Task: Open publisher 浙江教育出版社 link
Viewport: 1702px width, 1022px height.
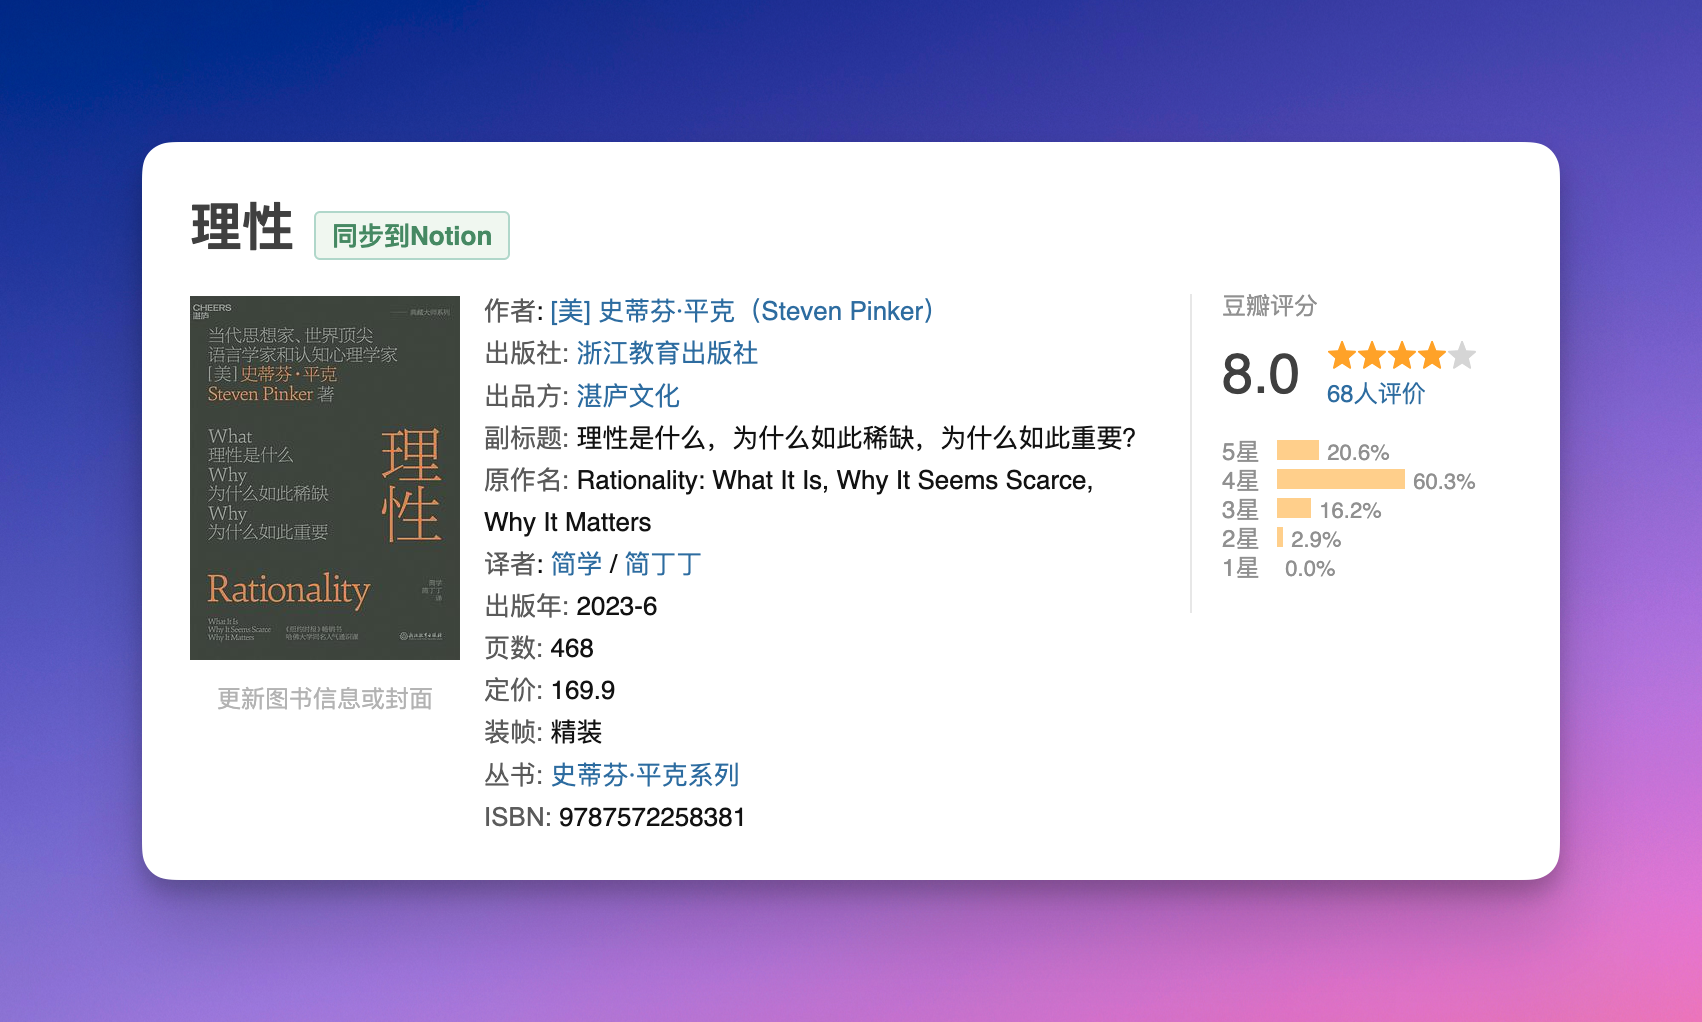Action: pyautogui.click(x=667, y=354)
